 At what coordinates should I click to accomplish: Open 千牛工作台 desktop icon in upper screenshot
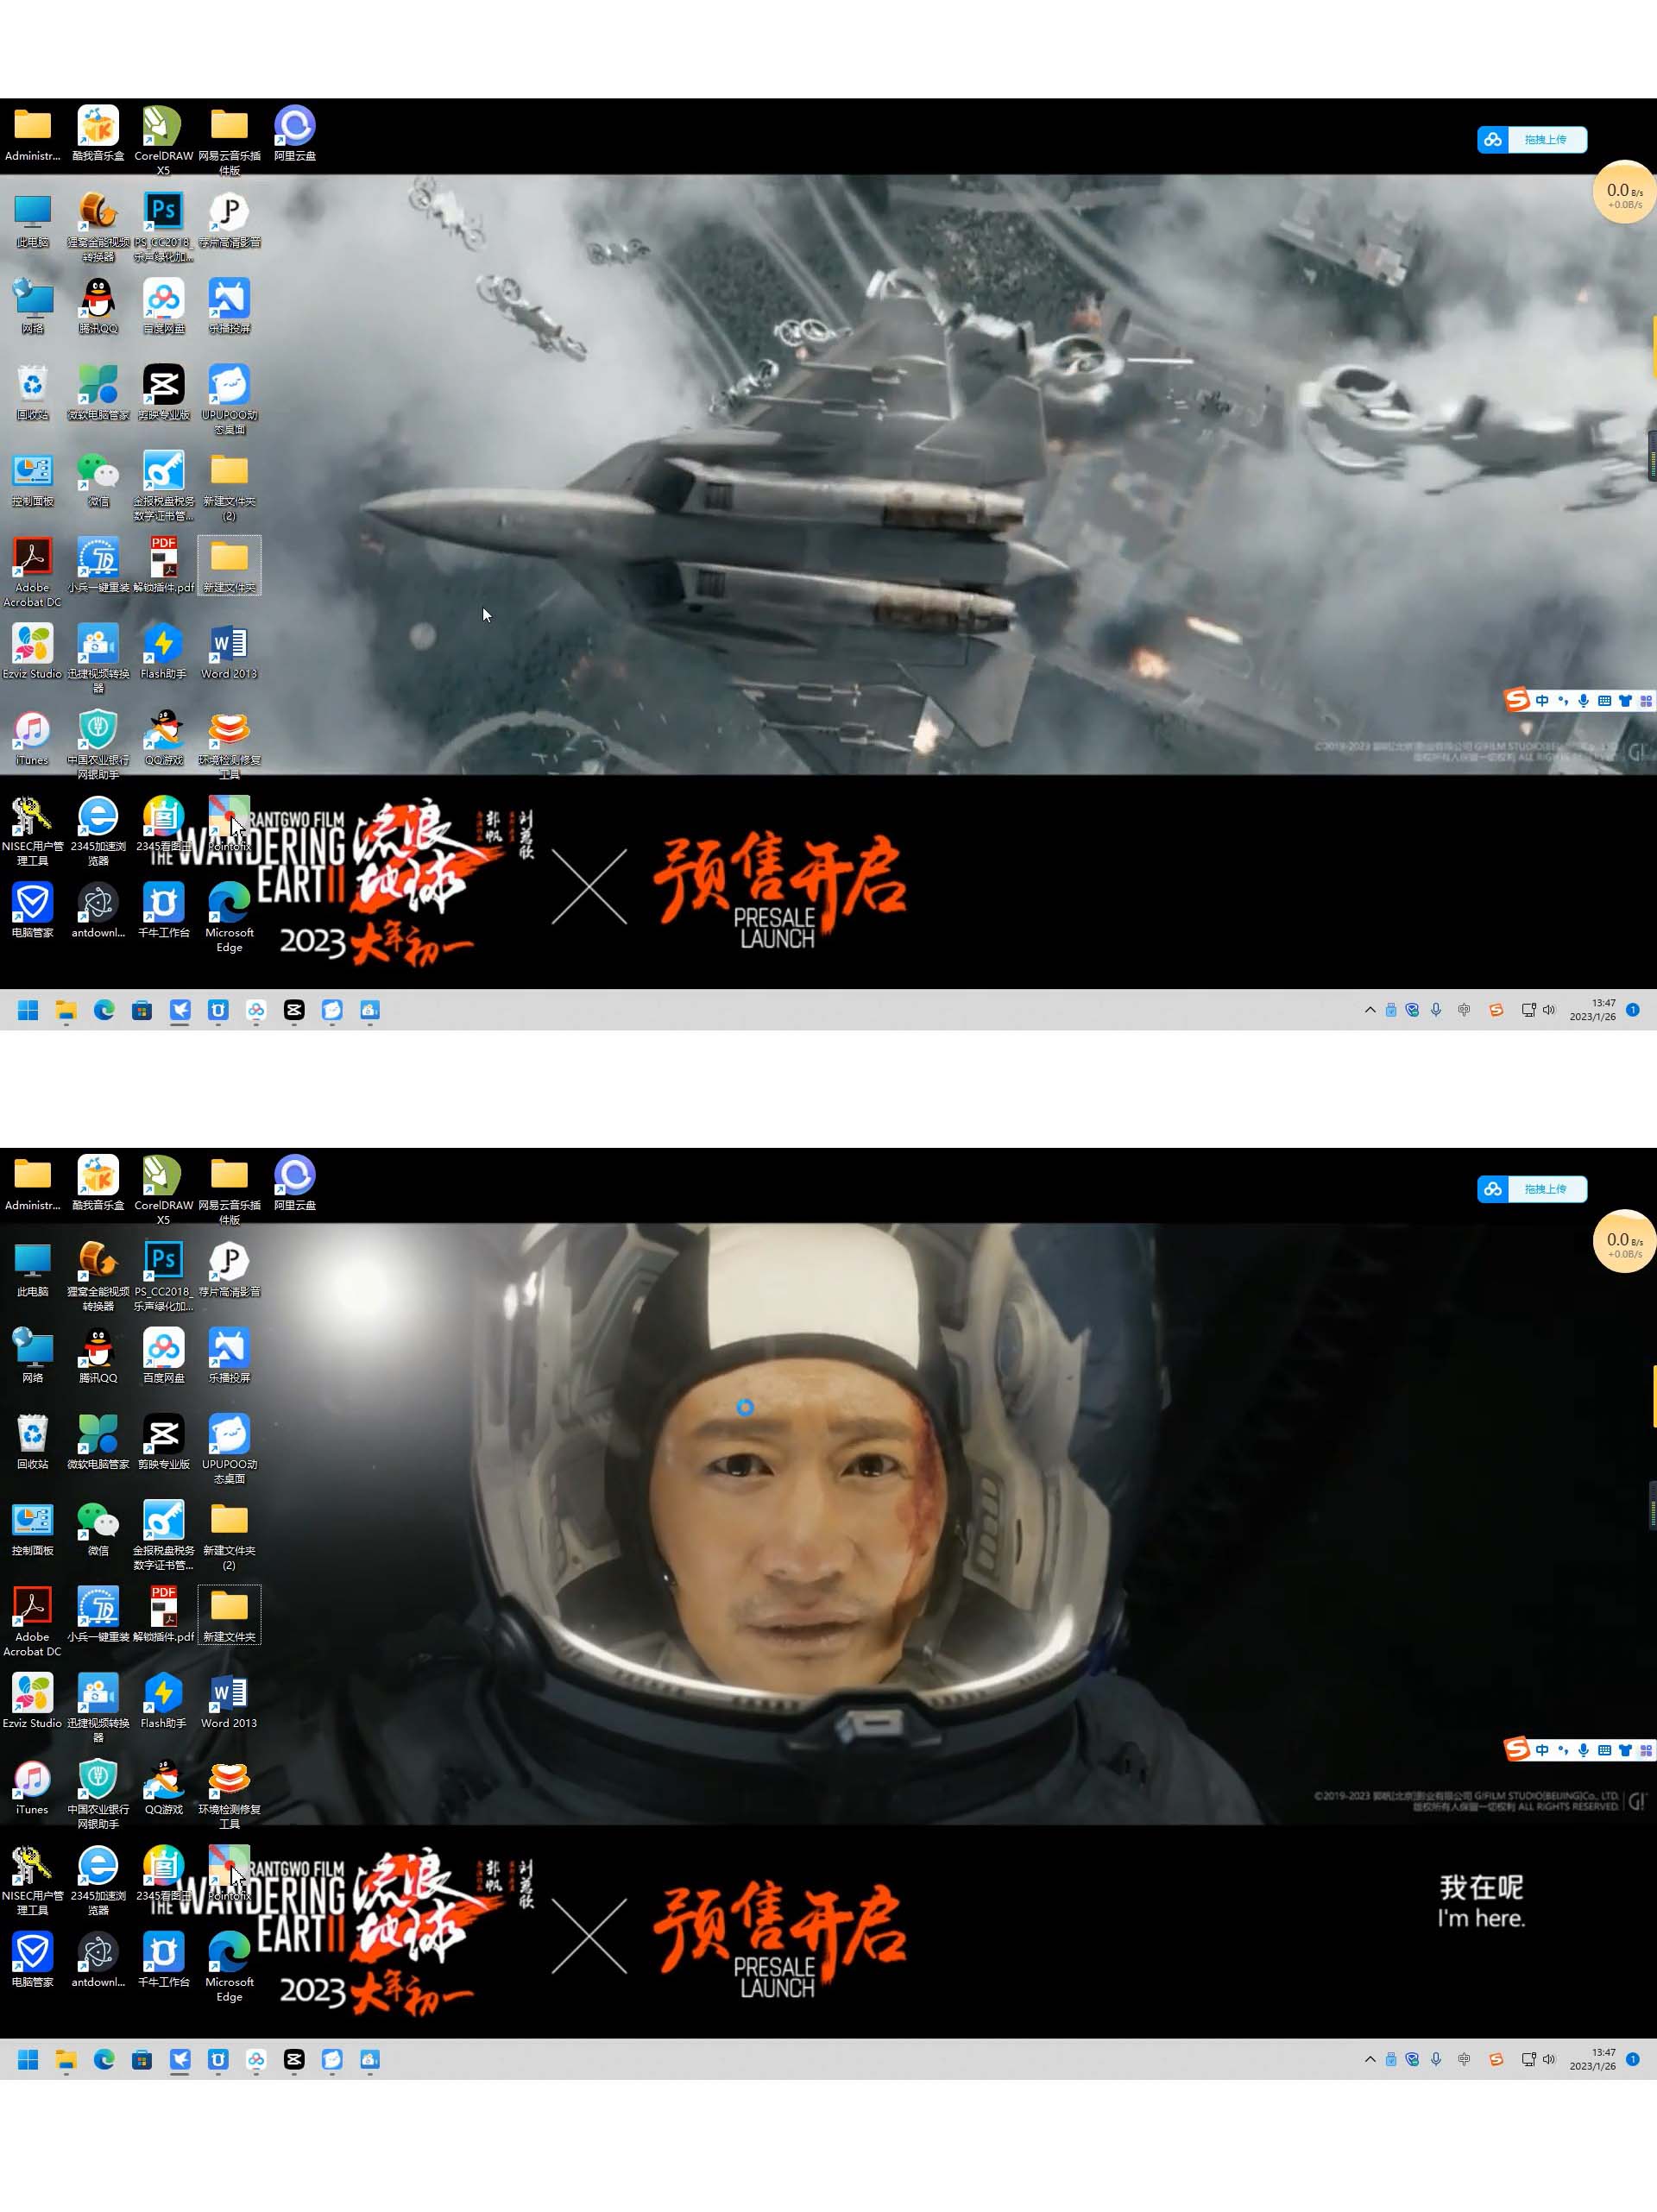(163, 909)
